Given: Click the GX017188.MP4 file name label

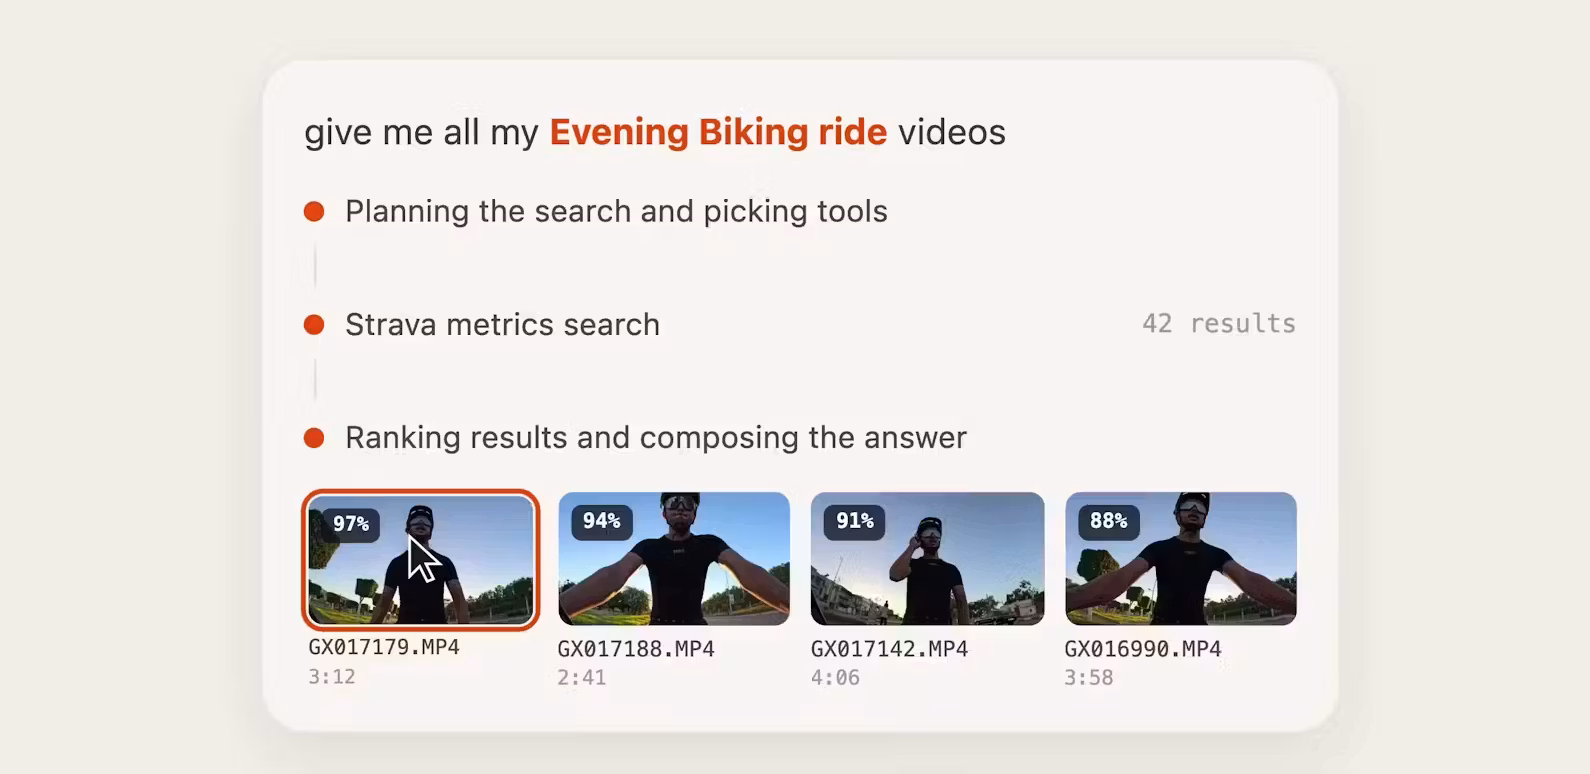Looking at the screenshot, I should [636, 649].
